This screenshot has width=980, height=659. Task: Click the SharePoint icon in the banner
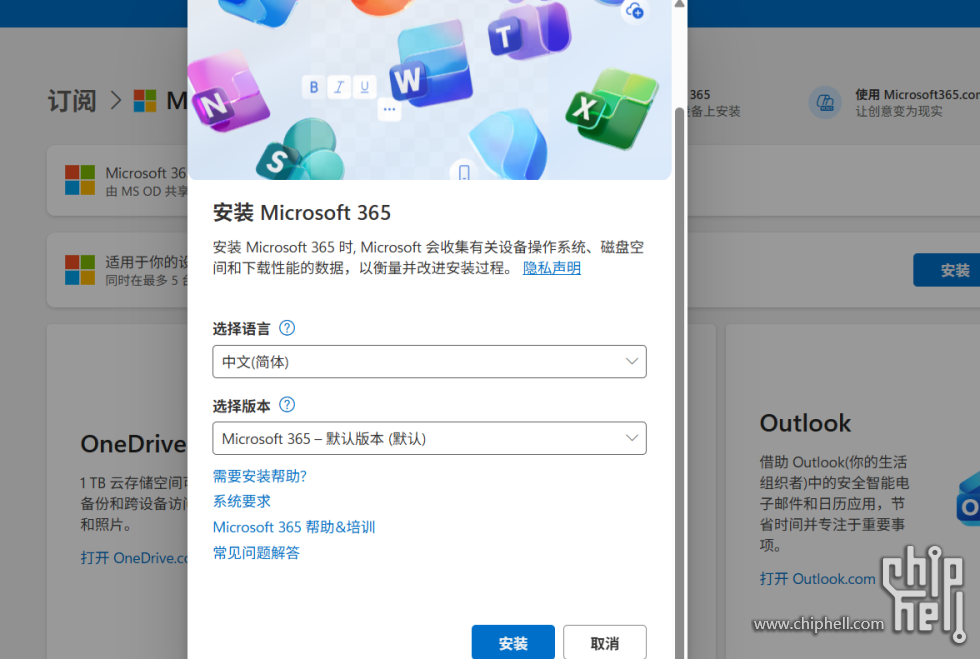pos(279,157)
